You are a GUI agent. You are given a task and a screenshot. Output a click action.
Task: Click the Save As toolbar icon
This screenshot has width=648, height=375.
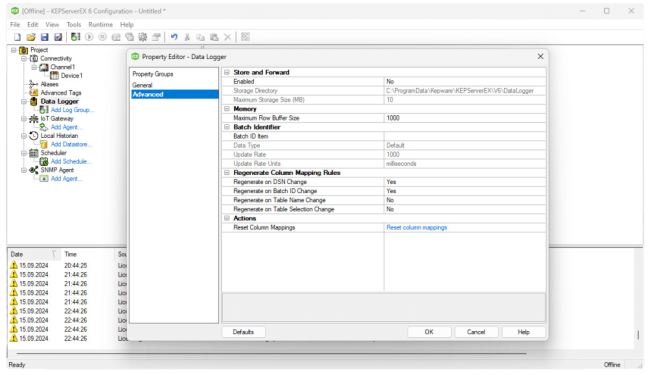pos(58,37)
